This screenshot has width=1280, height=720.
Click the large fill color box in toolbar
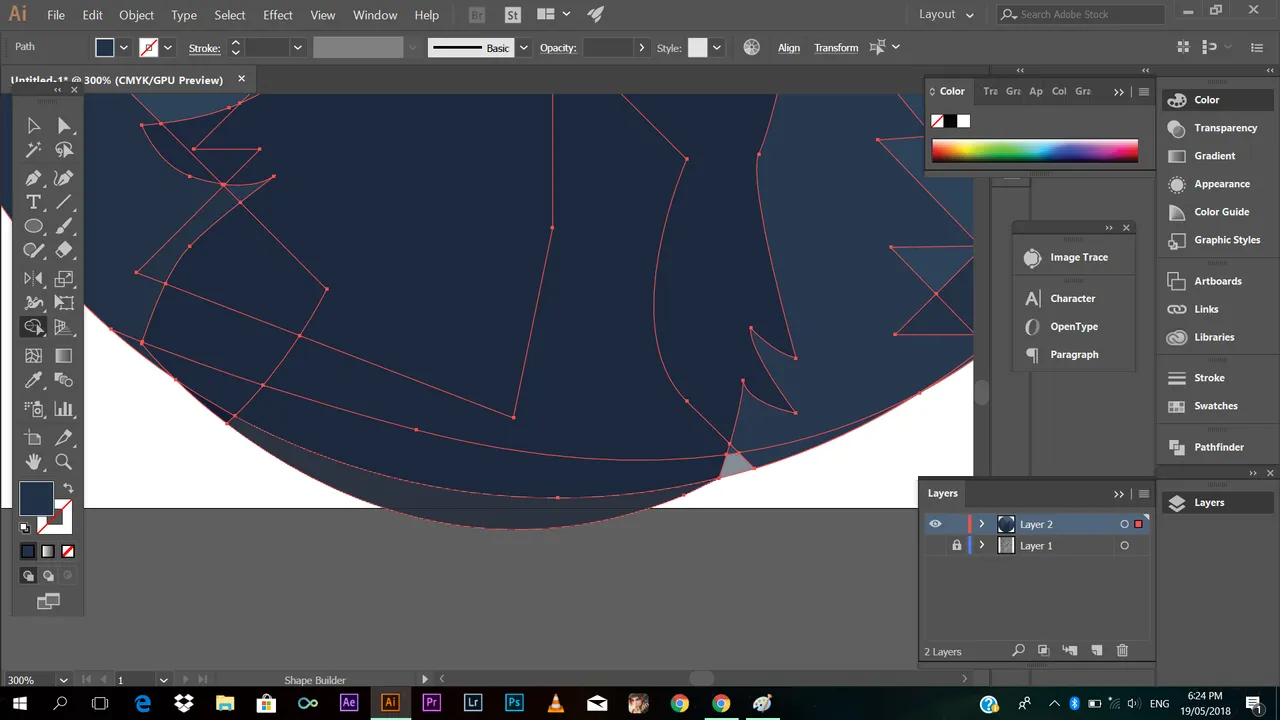coord(37,498)
